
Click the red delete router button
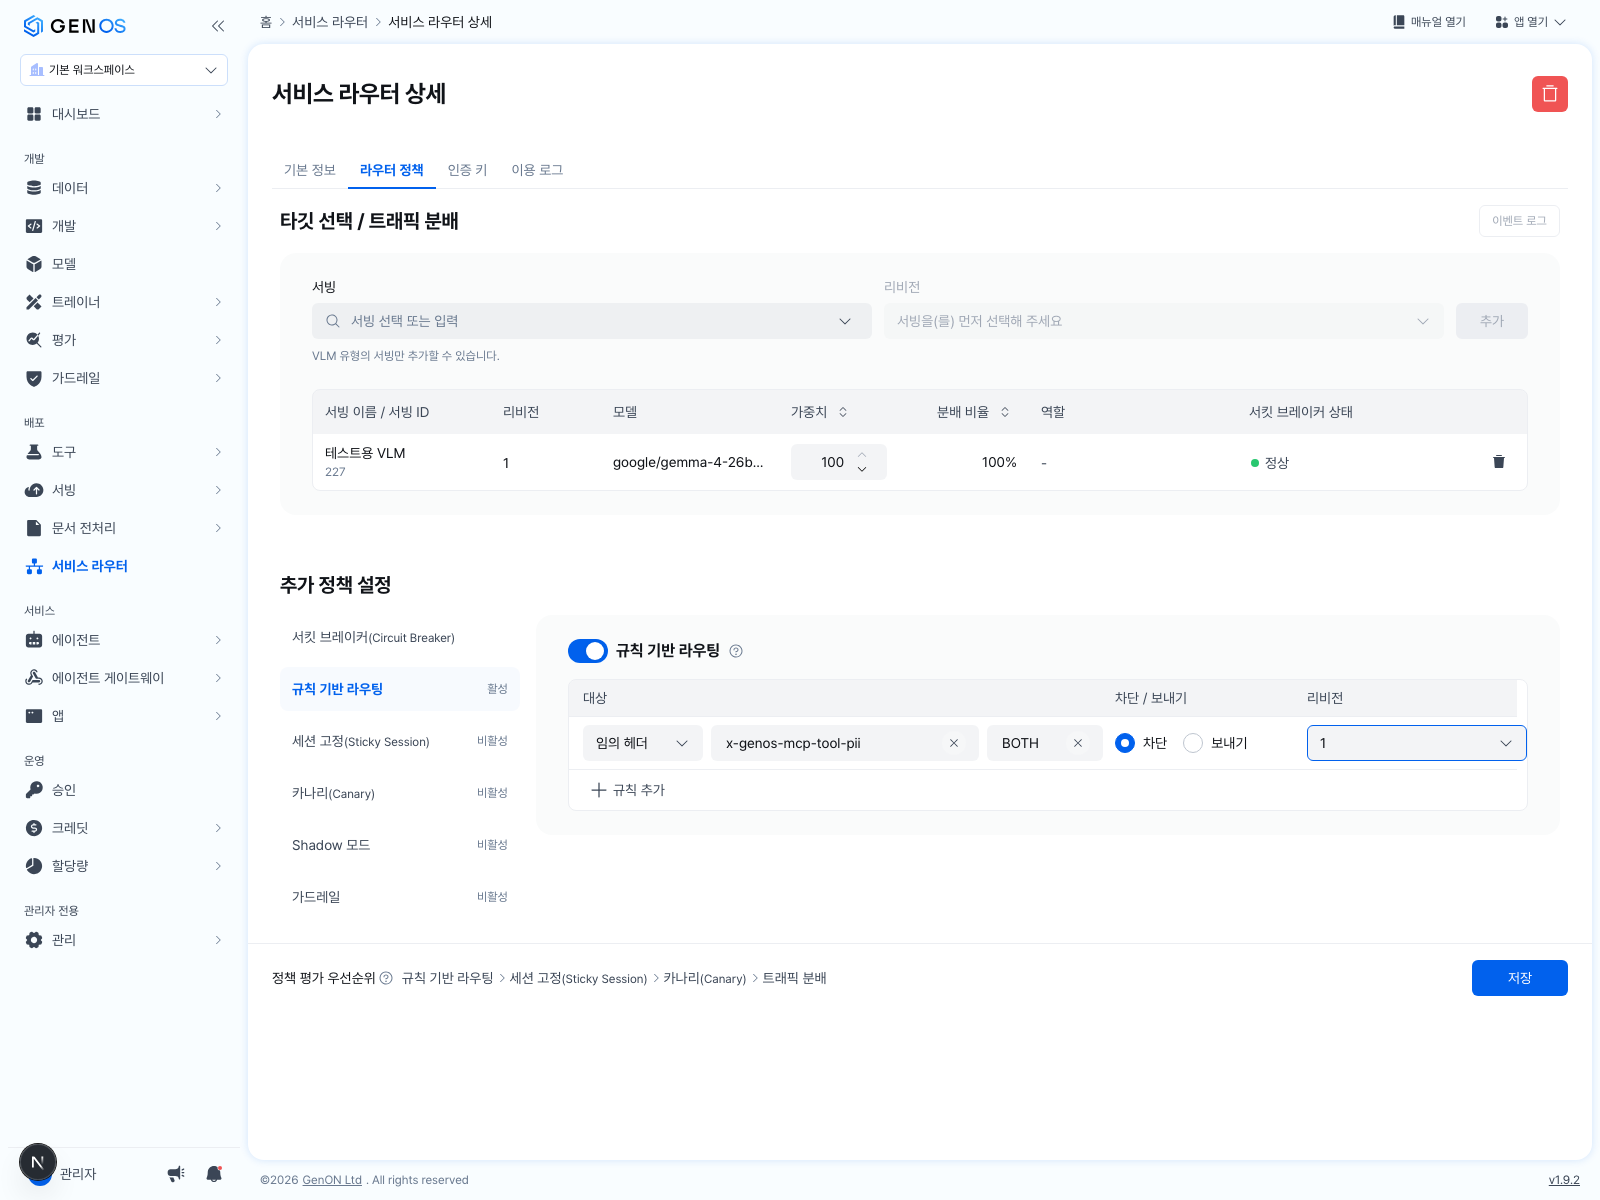(x=1549, y=94)
